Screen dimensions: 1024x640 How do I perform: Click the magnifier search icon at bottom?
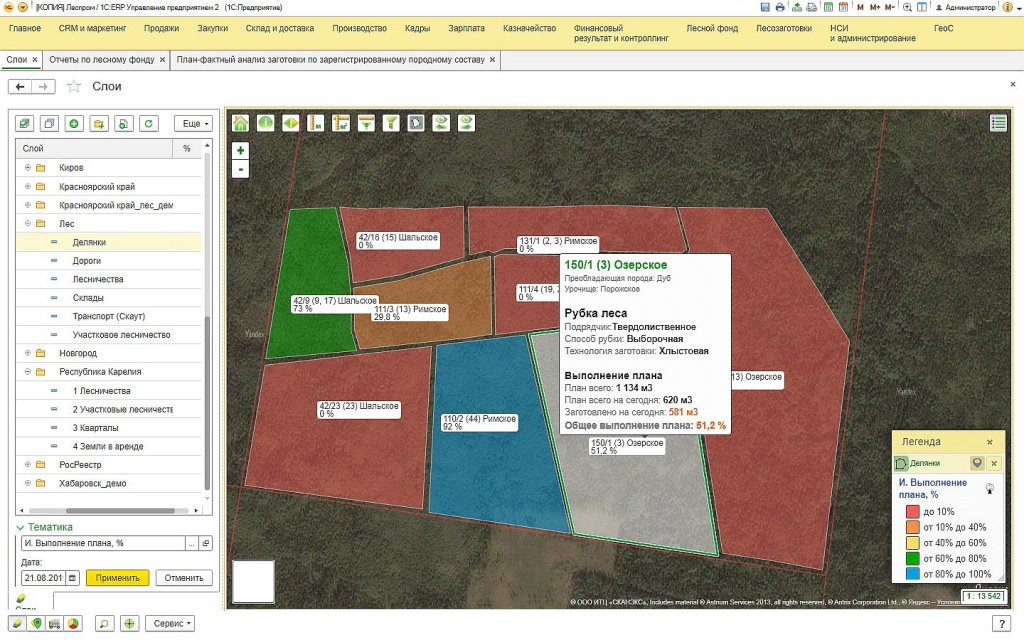point(104,624)
